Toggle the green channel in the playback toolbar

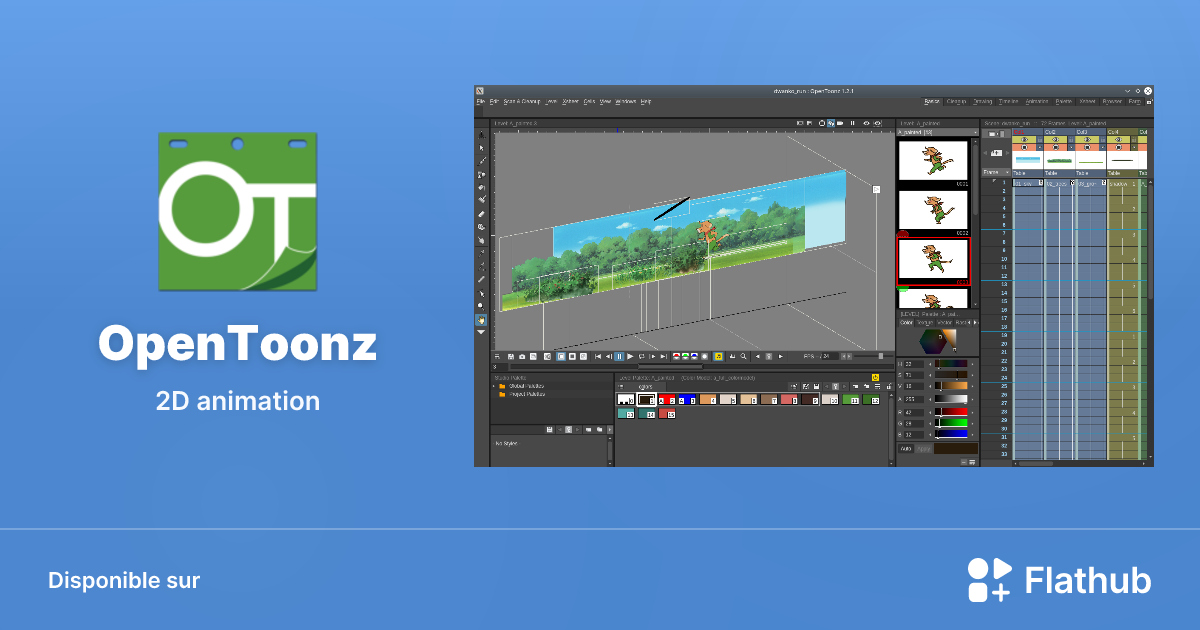pyautogui.click(x=685, y=355)
